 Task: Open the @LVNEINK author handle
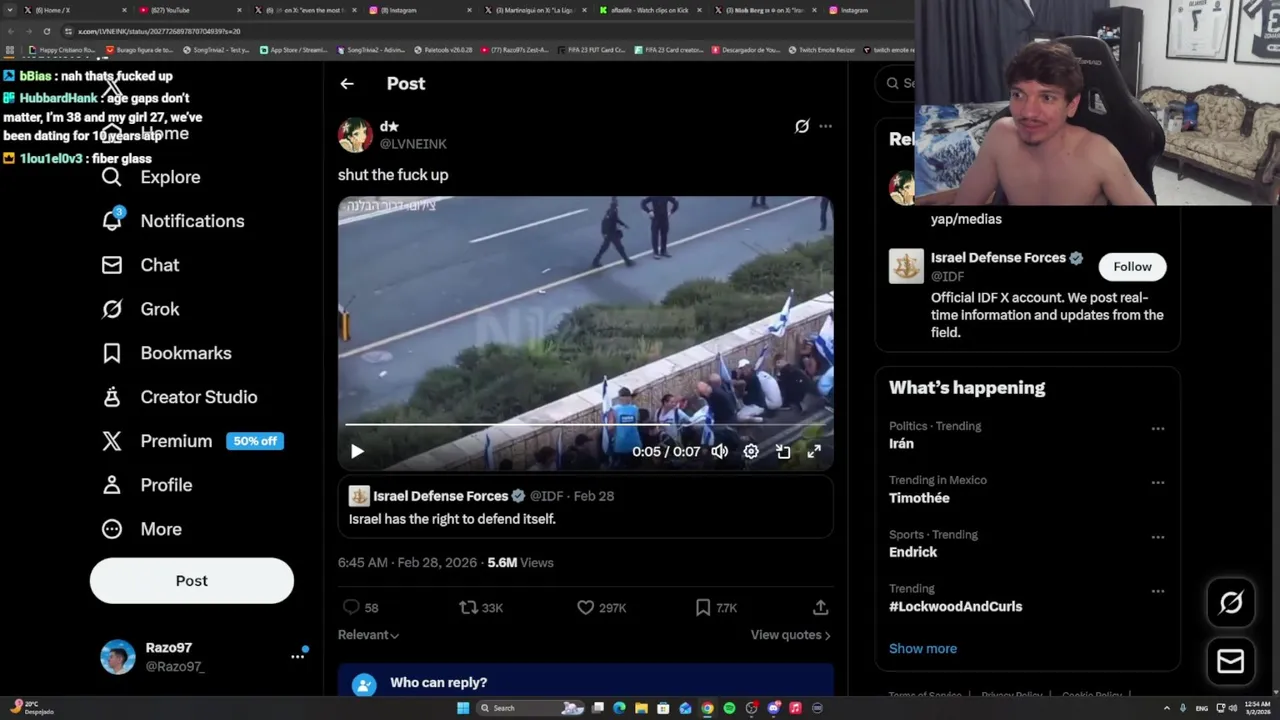click(x=413, y=144)
